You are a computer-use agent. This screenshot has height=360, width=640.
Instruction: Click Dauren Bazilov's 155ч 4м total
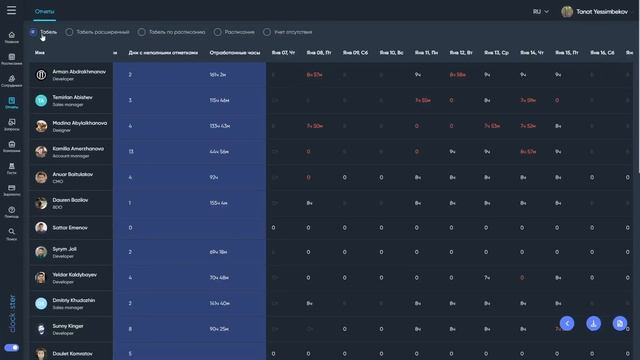(218, 203)
